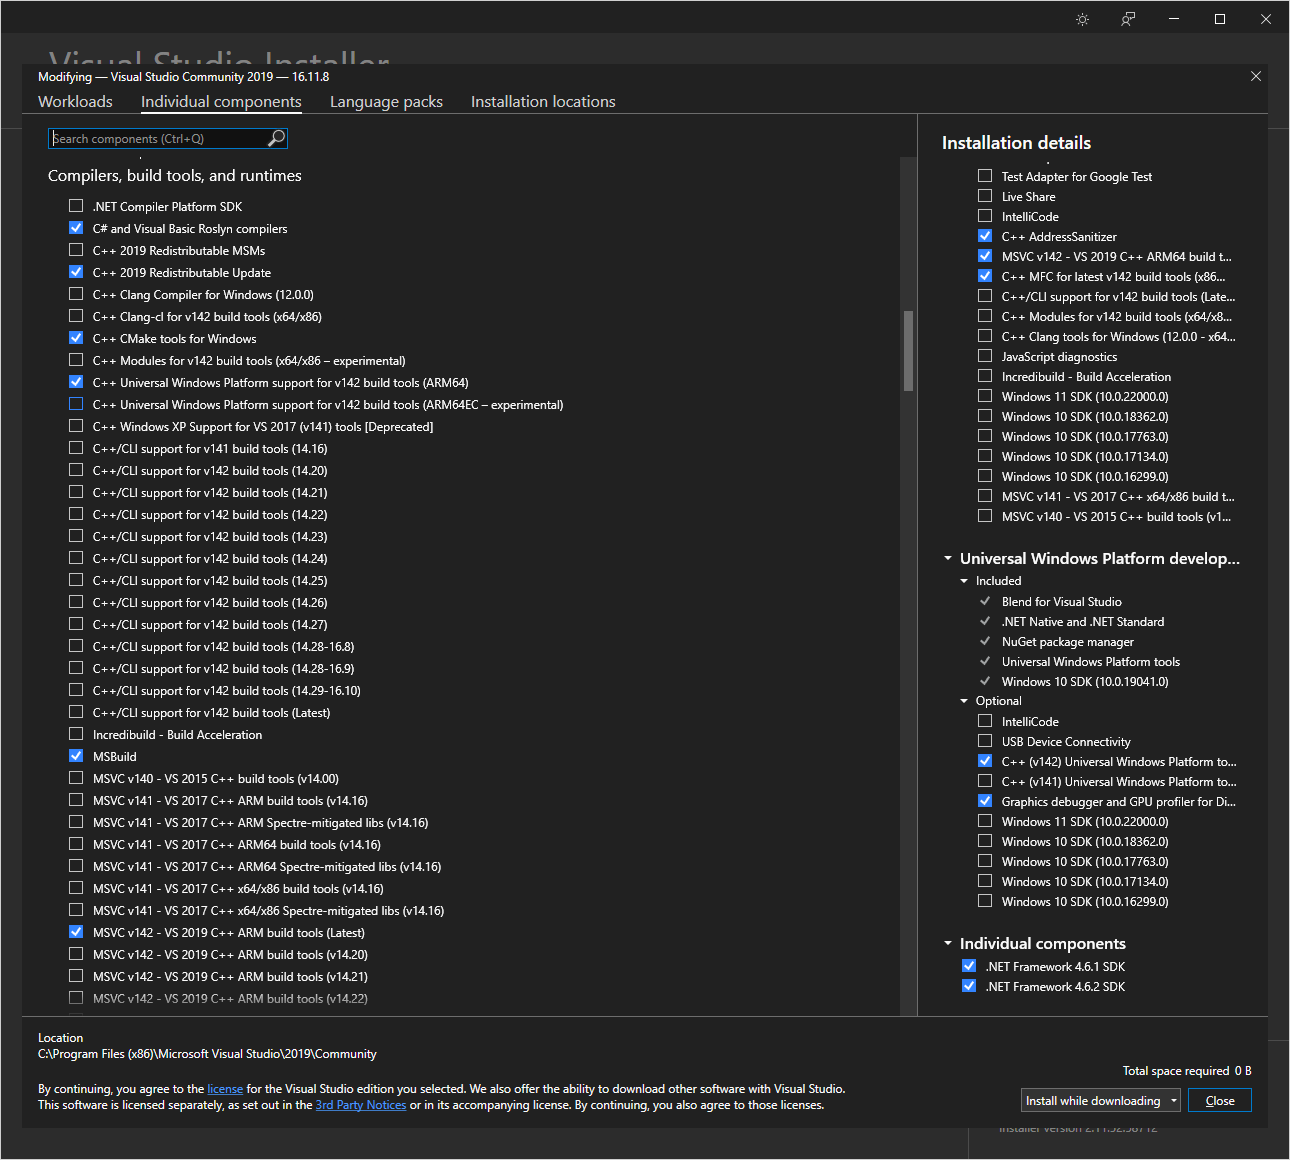Viewport: 1290px width, 1160px height.
Task: Uncheck C++ (v142) Universal Windows Platform tools
Action: point(985,761)
